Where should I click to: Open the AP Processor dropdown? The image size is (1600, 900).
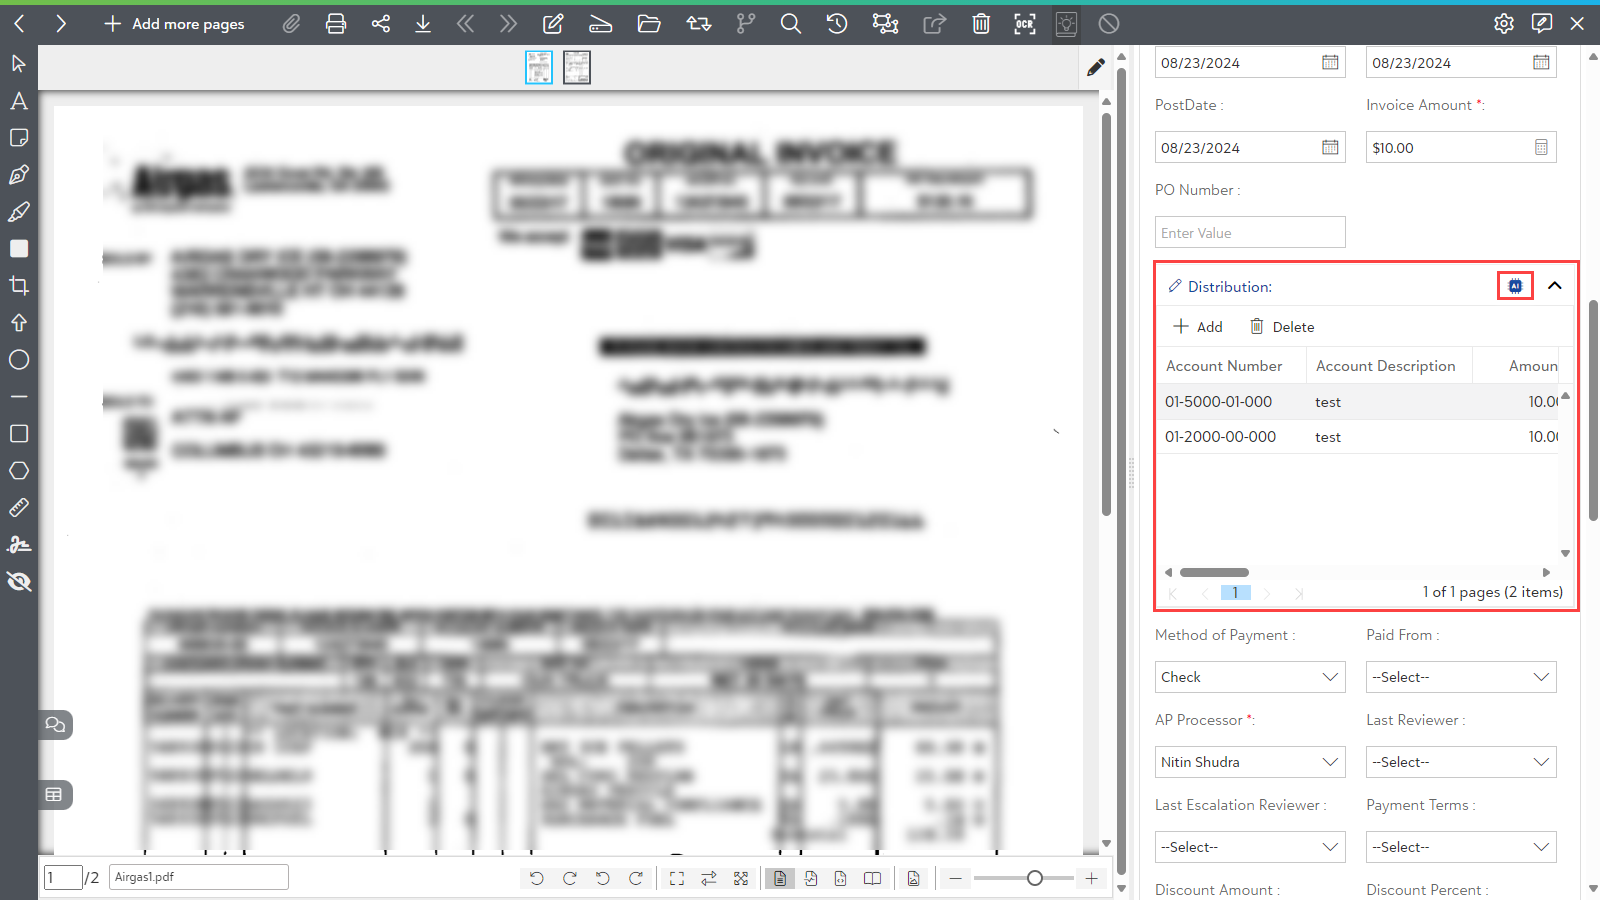click(1250, 762)
